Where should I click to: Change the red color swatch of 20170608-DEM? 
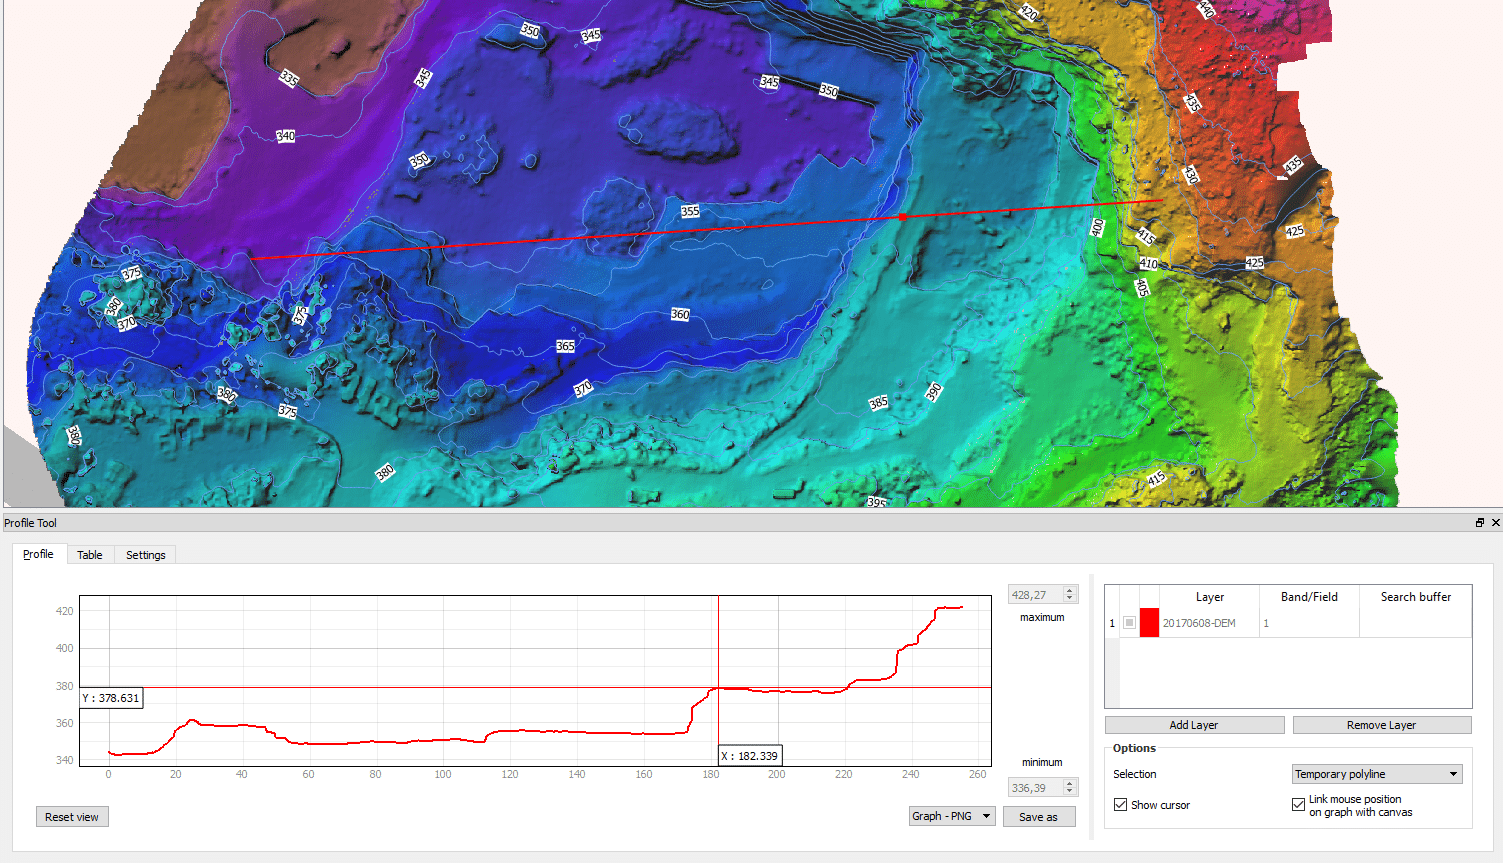(1149, 623)
